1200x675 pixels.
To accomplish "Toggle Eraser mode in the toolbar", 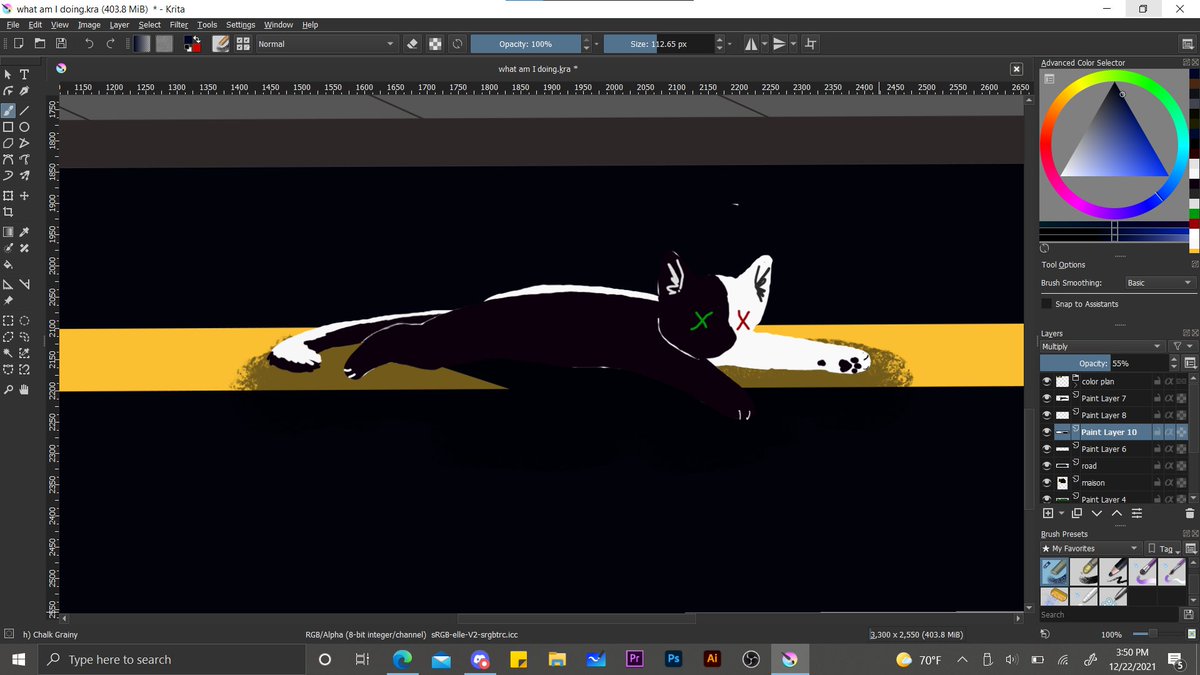I will point(411,44).
